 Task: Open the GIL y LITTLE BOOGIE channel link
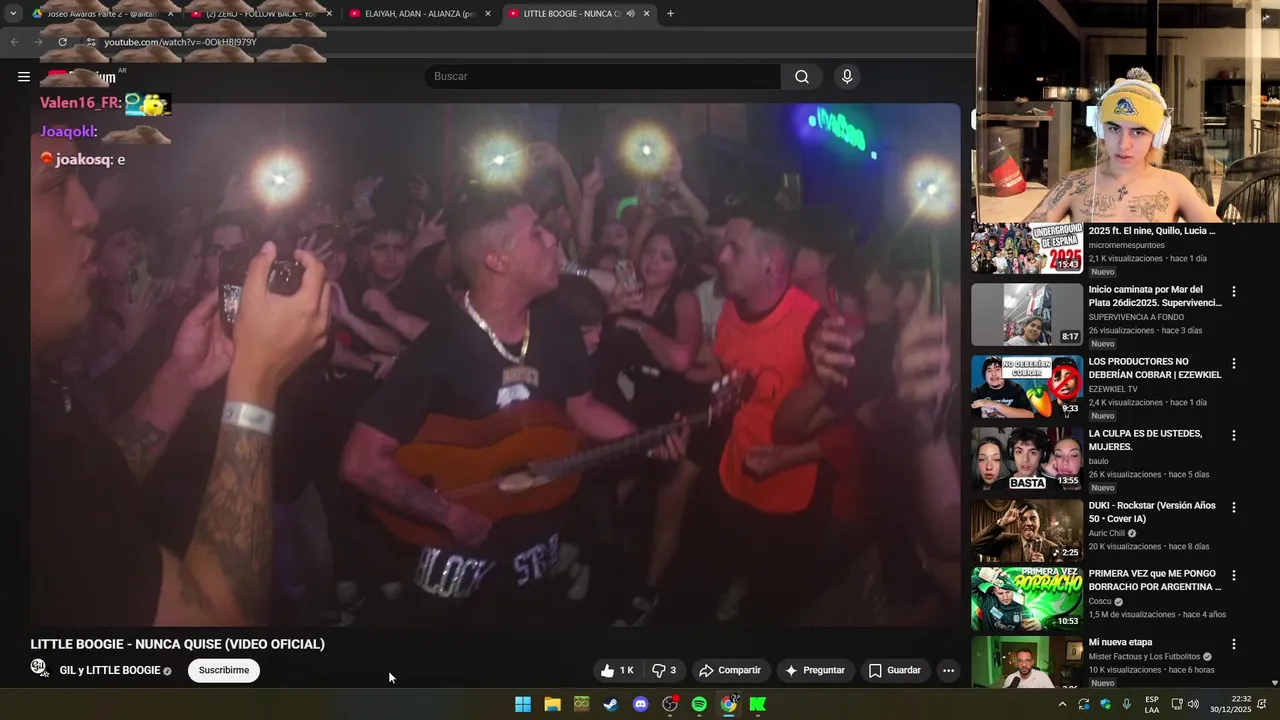click(x=110, y=670)
